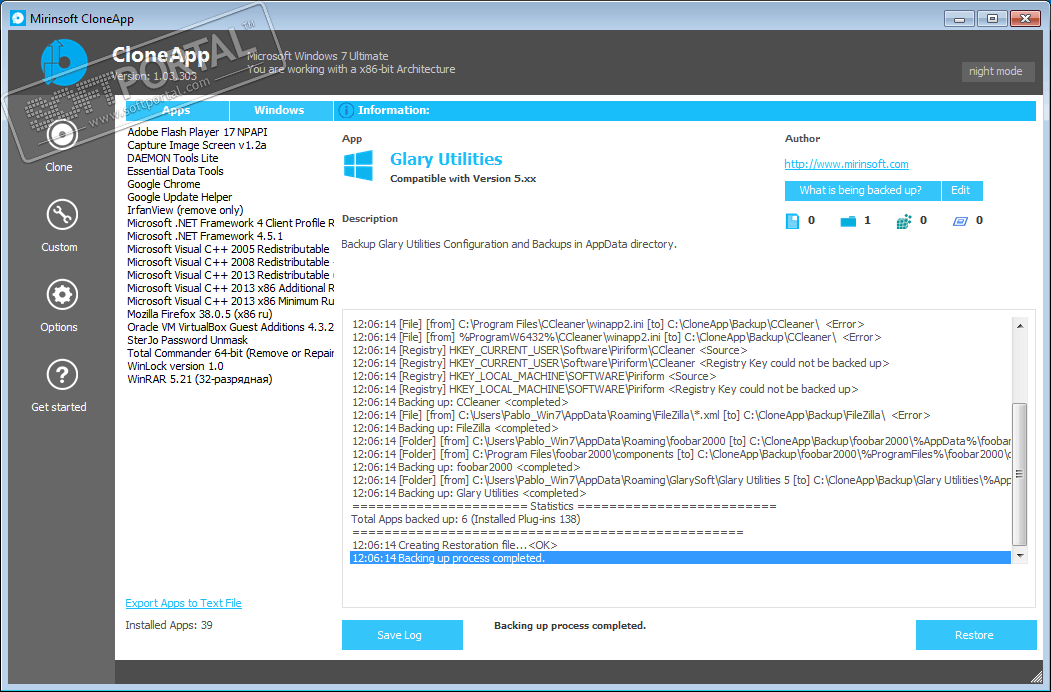
Task: Switch to the Windows tab
Action: pos(280,111)
